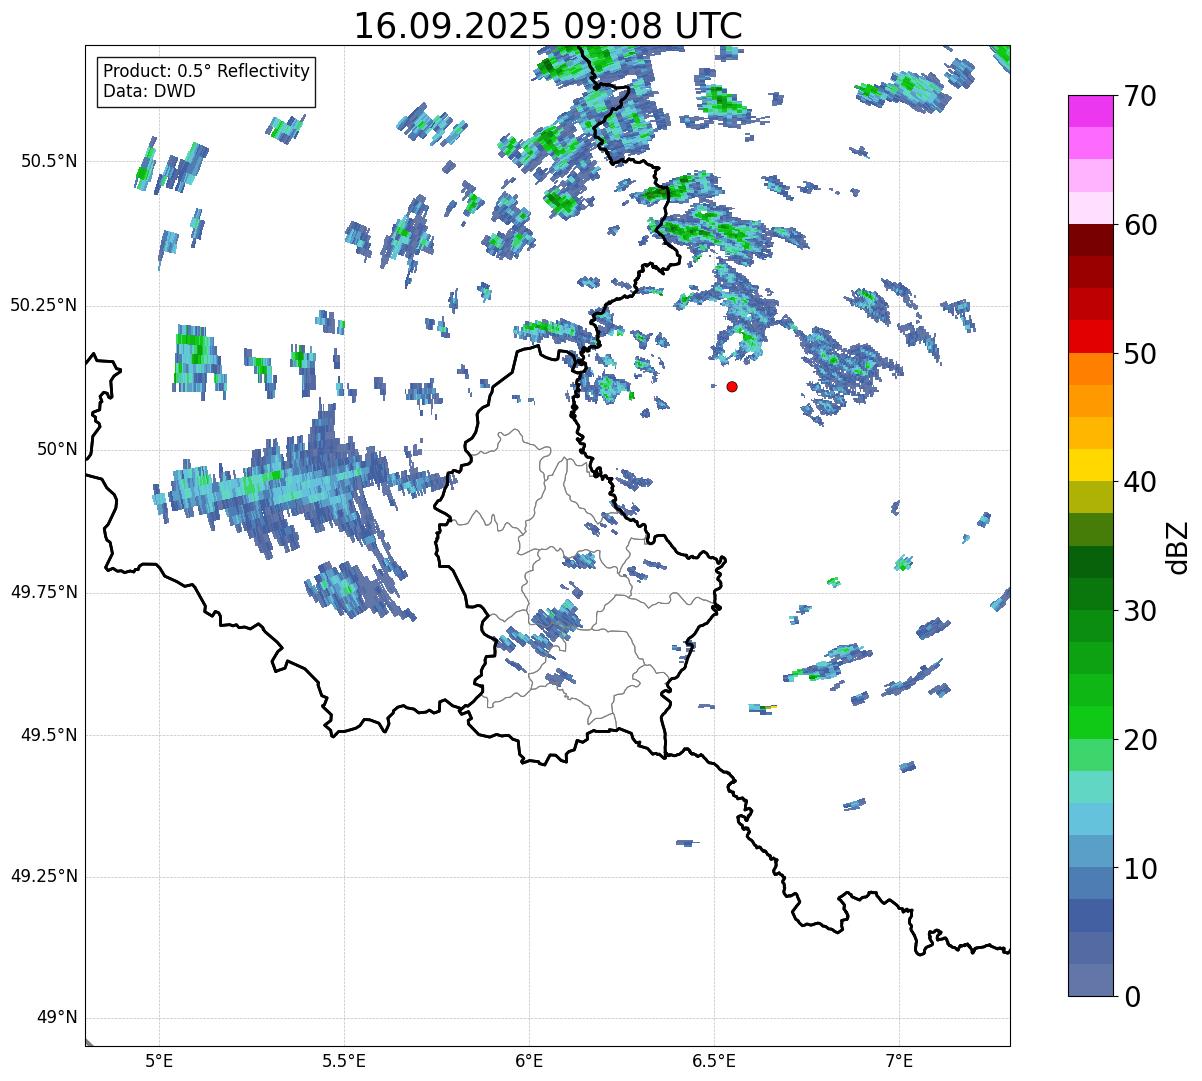Click the red station marker dot
The height and width of the screenshot is (1081, 1202).
pos(732,386)
